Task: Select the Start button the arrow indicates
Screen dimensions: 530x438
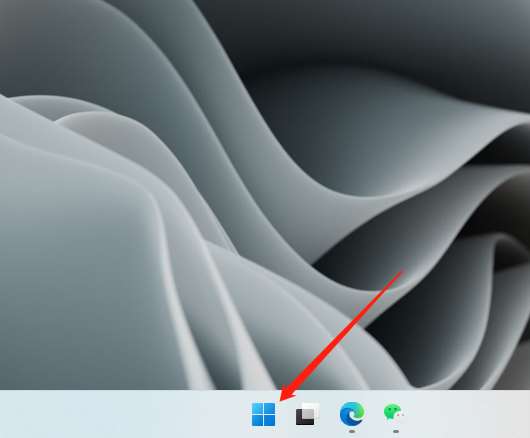Action: pos(263,414)
